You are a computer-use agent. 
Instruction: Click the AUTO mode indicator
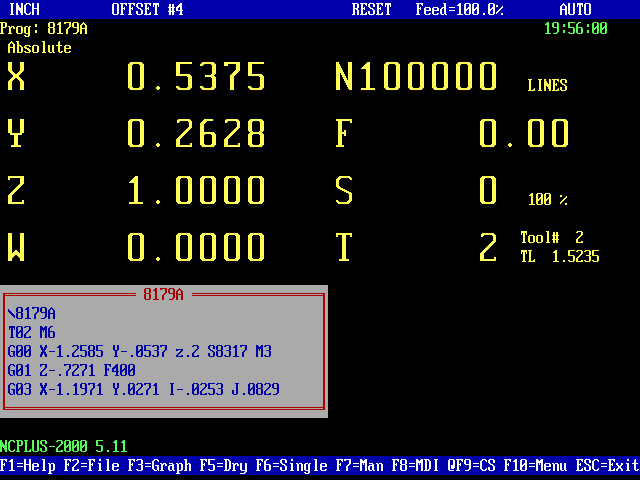click(x=576, y=9)
